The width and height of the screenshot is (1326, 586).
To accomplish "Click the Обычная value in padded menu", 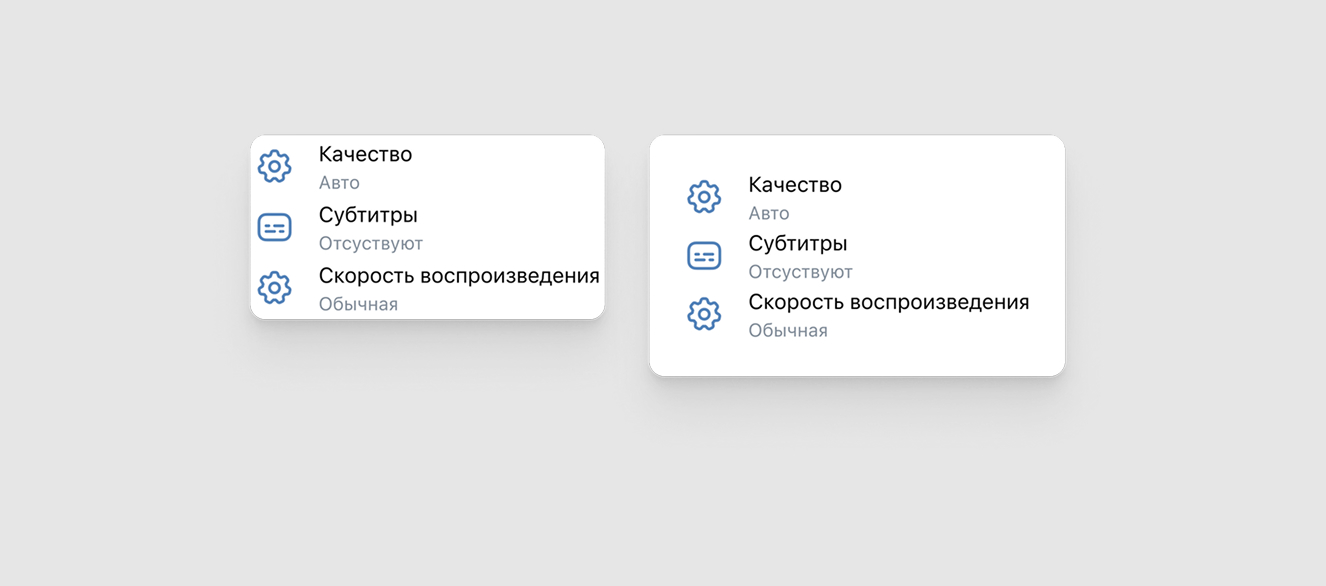I will click(x=788, y=331).
